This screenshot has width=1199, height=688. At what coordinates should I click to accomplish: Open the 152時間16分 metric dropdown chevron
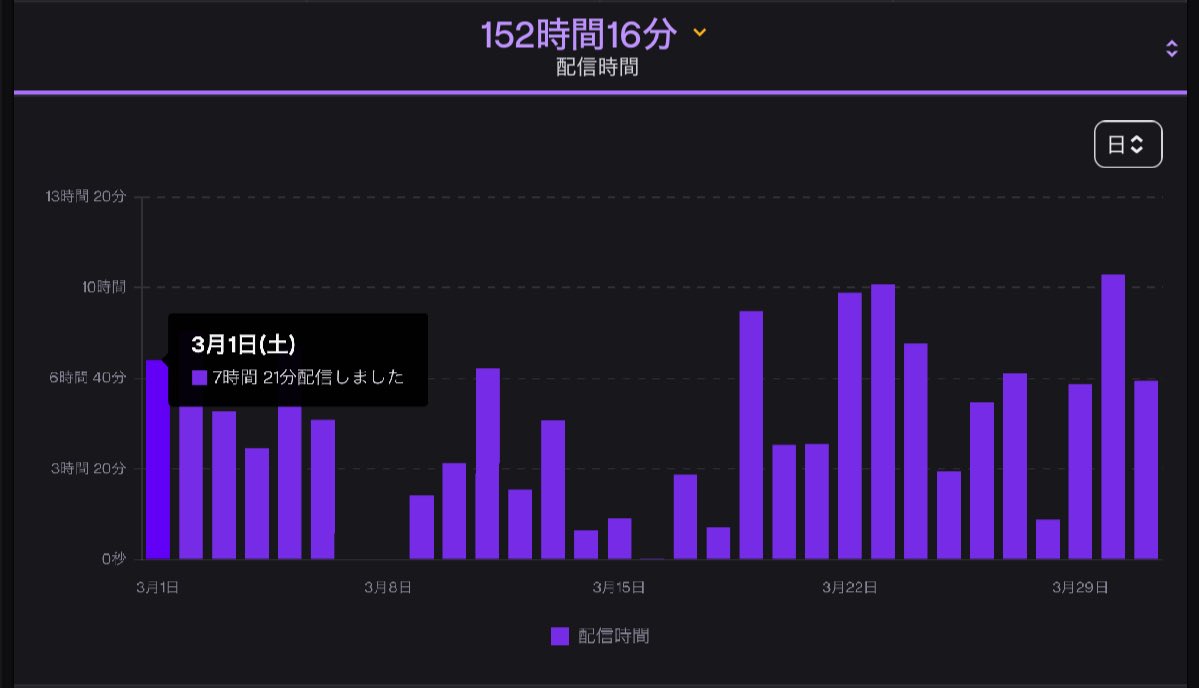pos(700,32)
